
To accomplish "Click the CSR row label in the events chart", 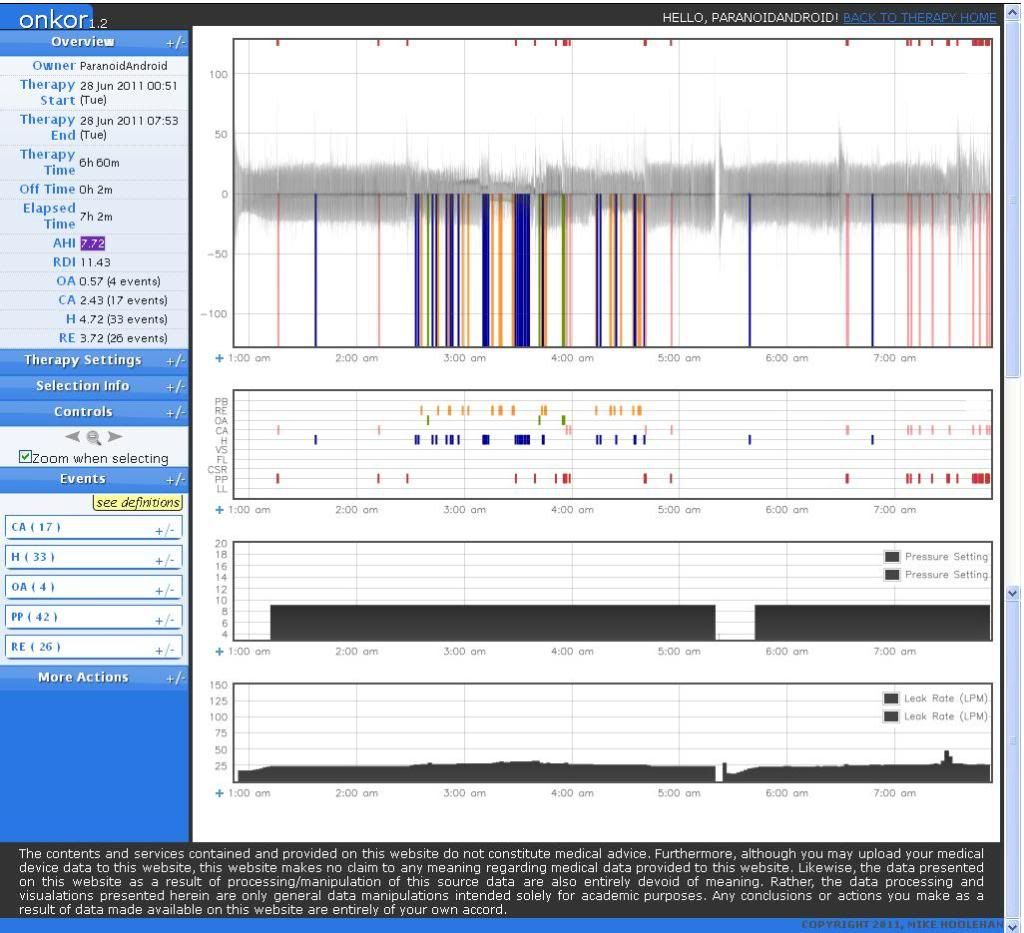I will click(217, 469).
